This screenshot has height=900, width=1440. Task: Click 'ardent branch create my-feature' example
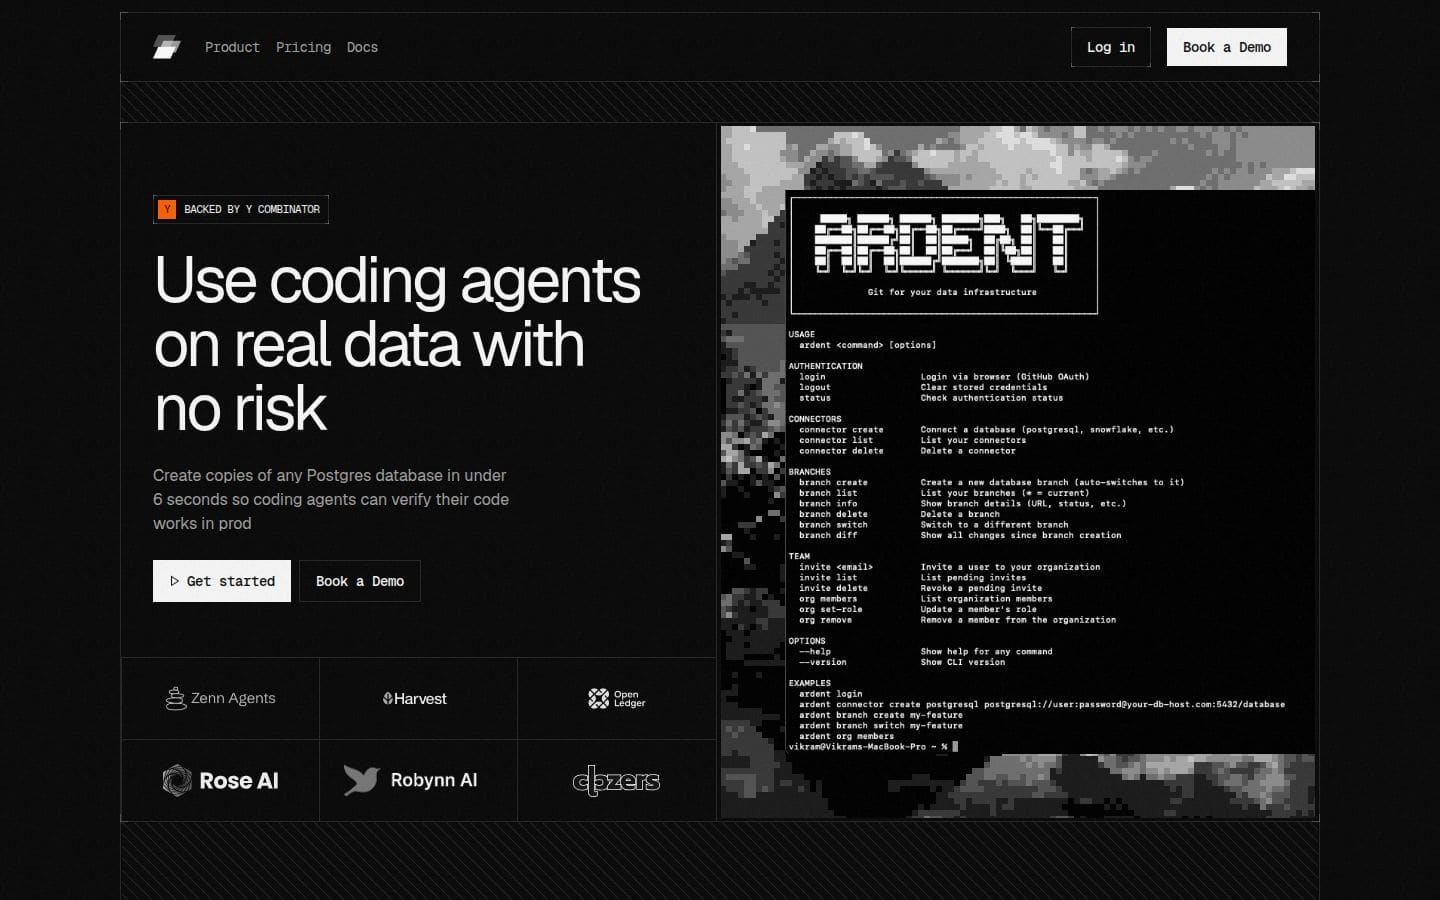point(880,715)
